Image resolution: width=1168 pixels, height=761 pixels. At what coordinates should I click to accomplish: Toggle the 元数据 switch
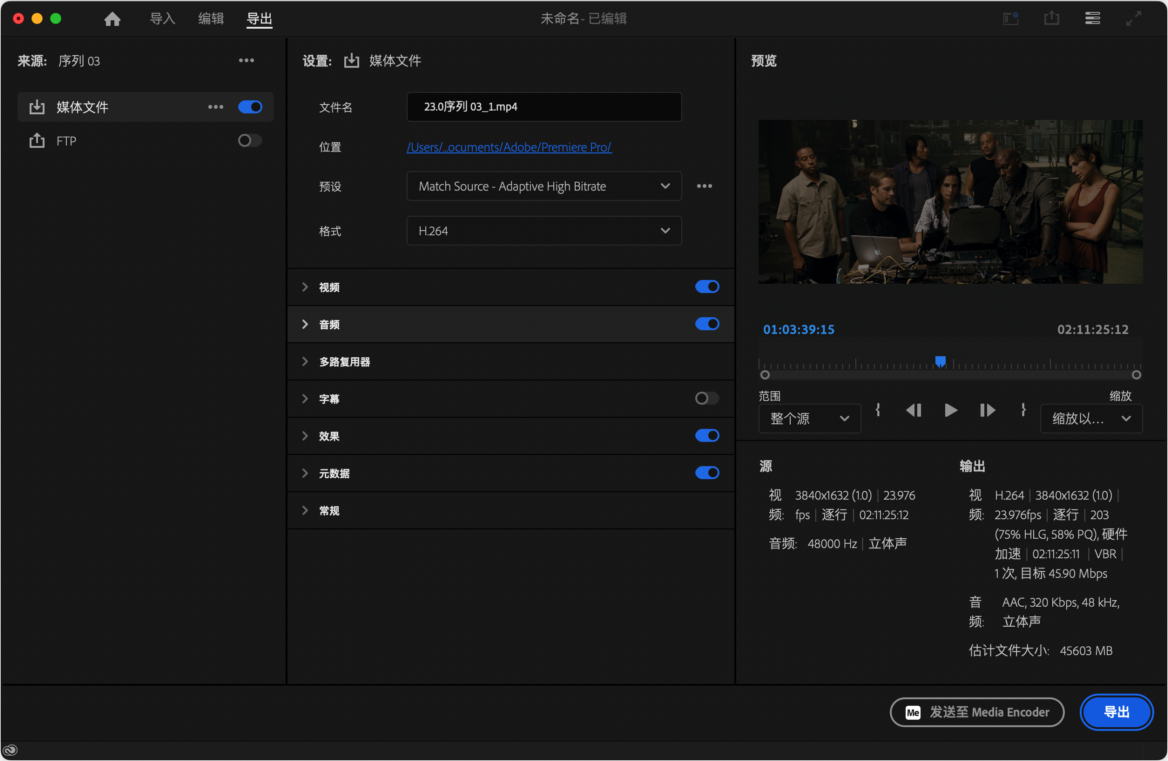pos(707,473)
